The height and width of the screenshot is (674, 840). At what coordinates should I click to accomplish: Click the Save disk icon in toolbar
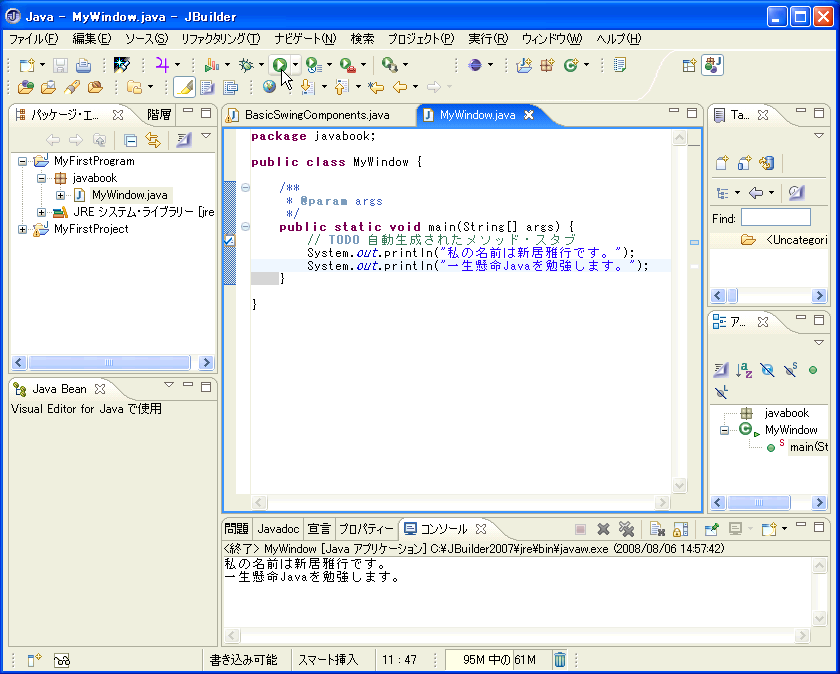(60, 65)
